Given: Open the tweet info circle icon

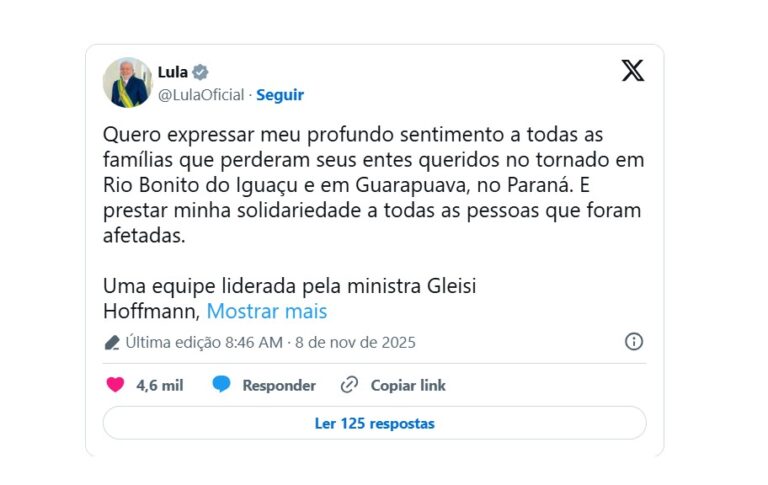Looking at the screenshot, I should pos(633,342).
